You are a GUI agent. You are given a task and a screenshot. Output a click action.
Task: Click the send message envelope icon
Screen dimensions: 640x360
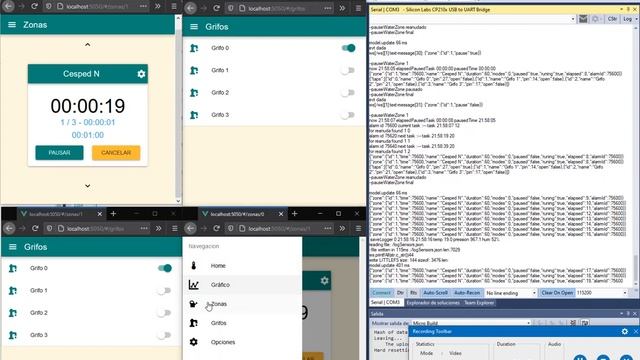coord(583,19)
